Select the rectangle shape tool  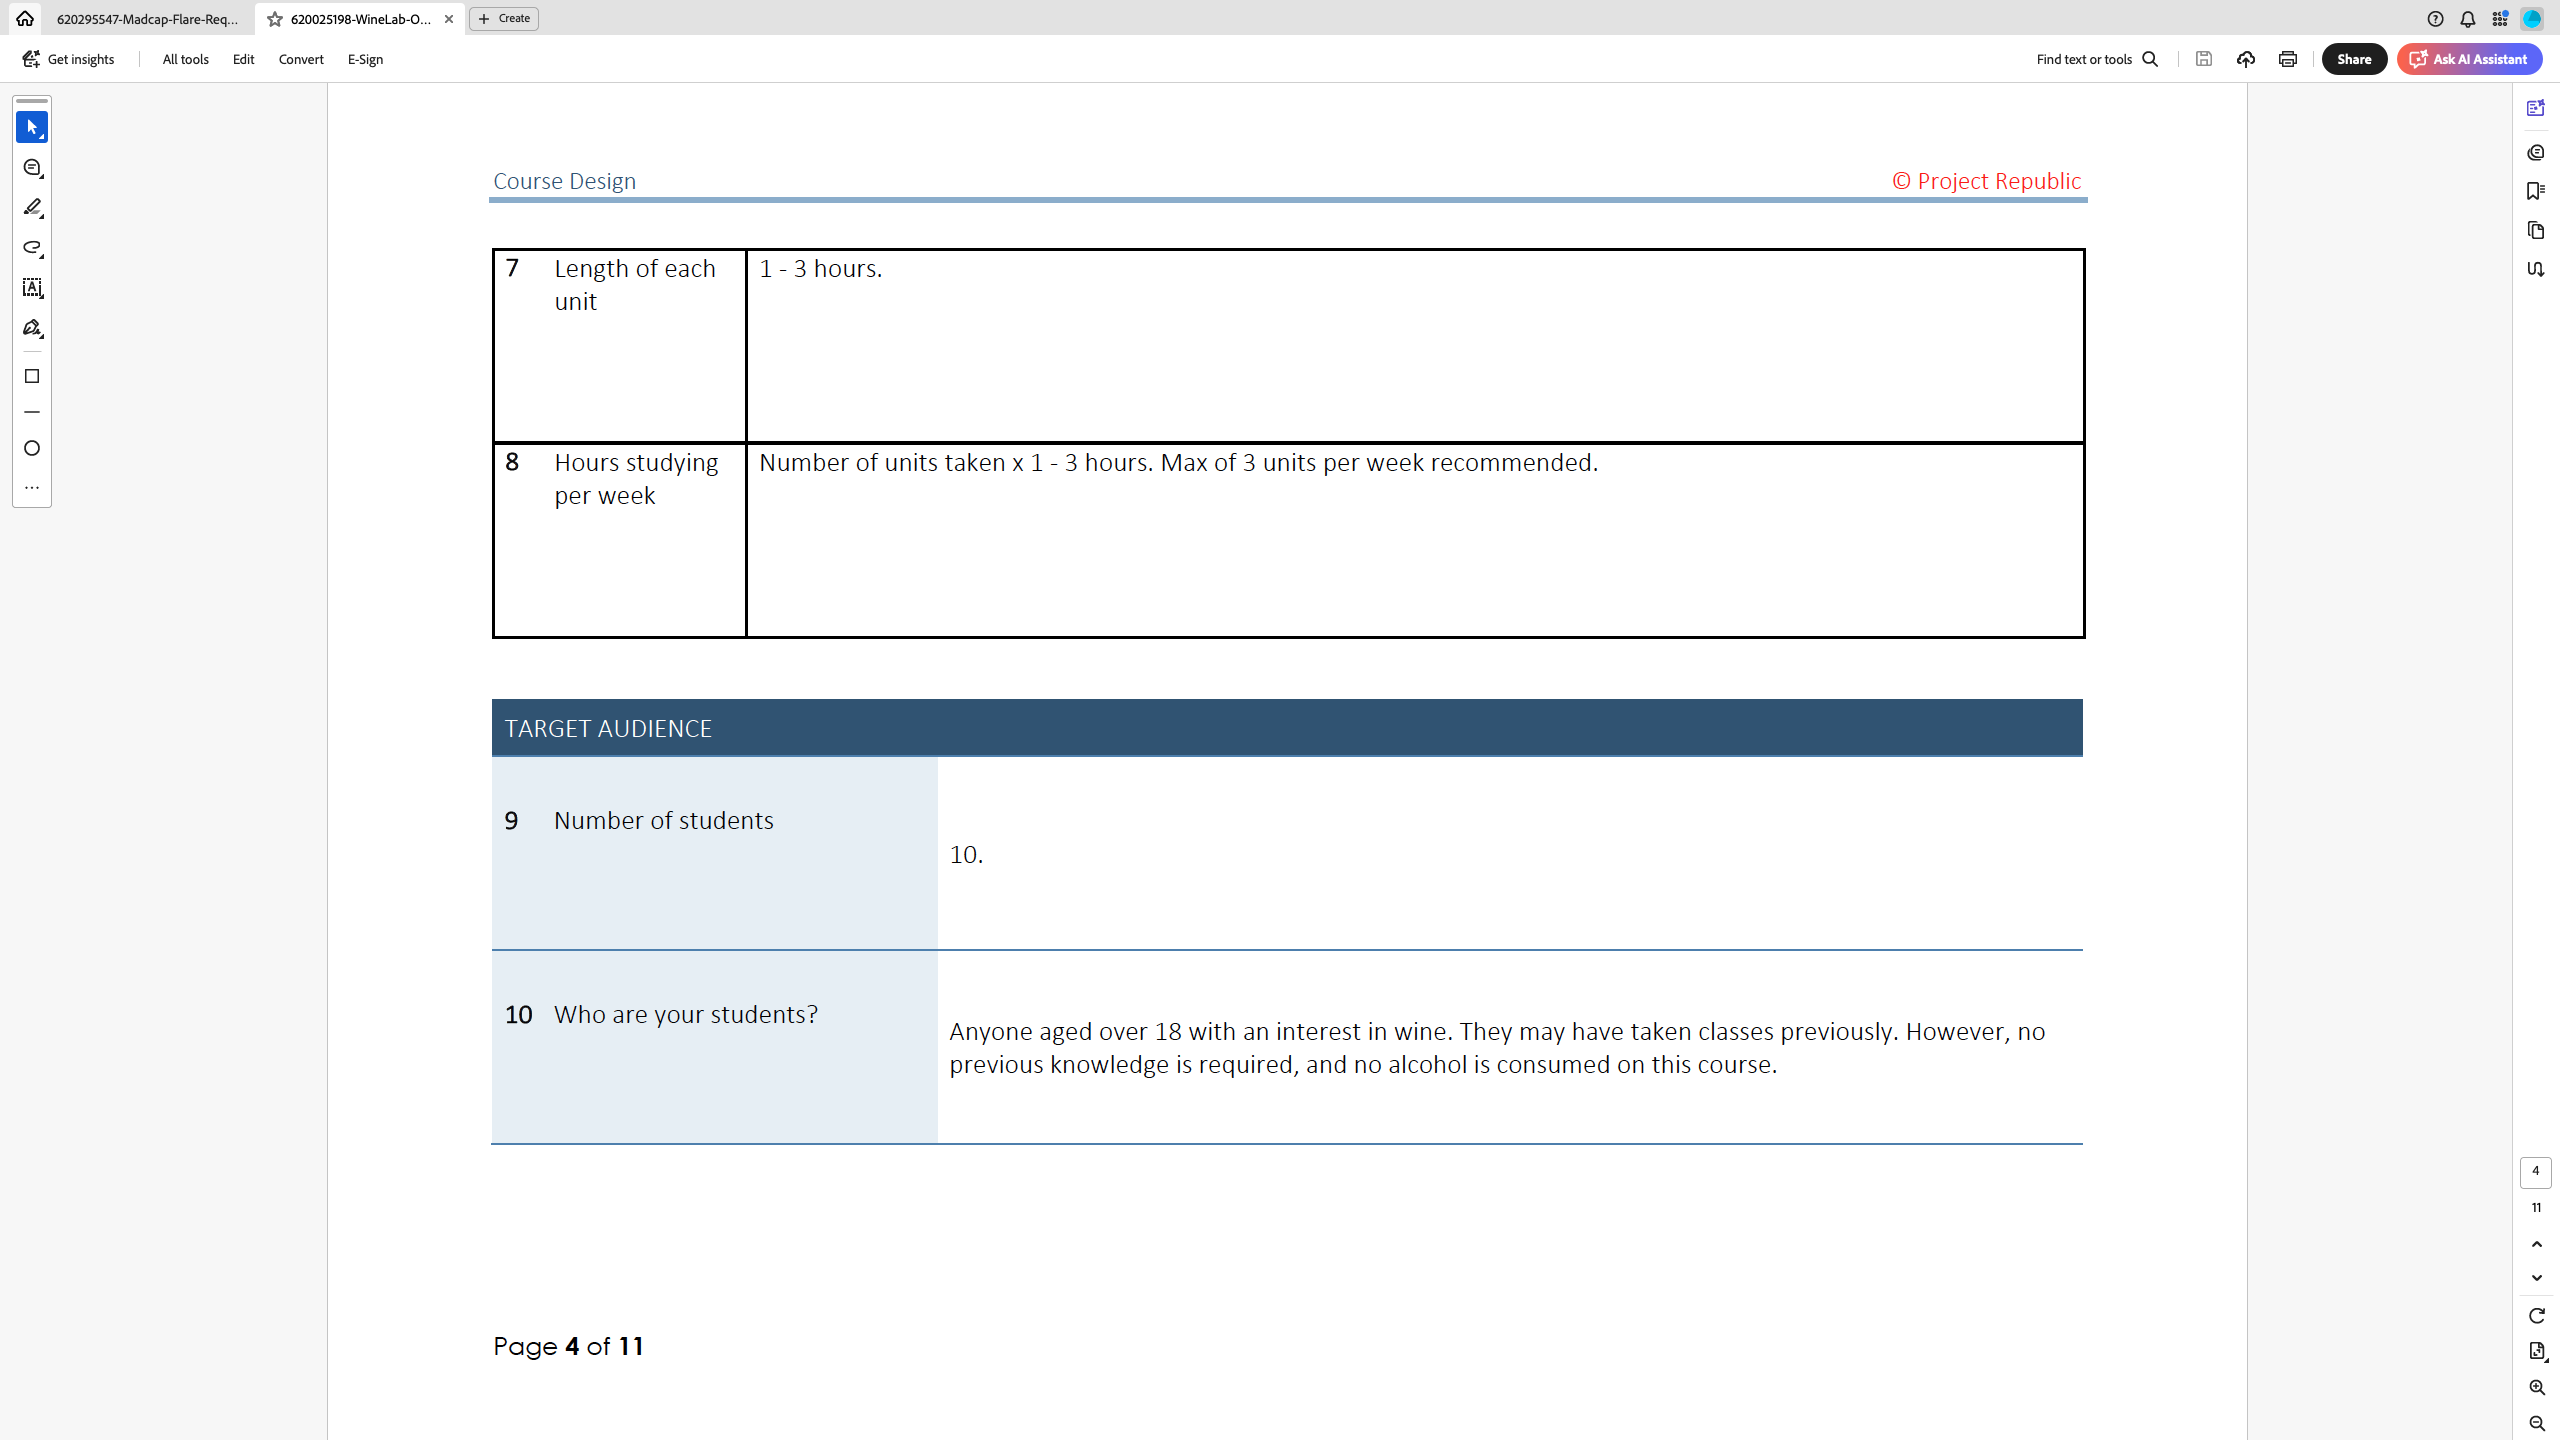pos(32,376)
